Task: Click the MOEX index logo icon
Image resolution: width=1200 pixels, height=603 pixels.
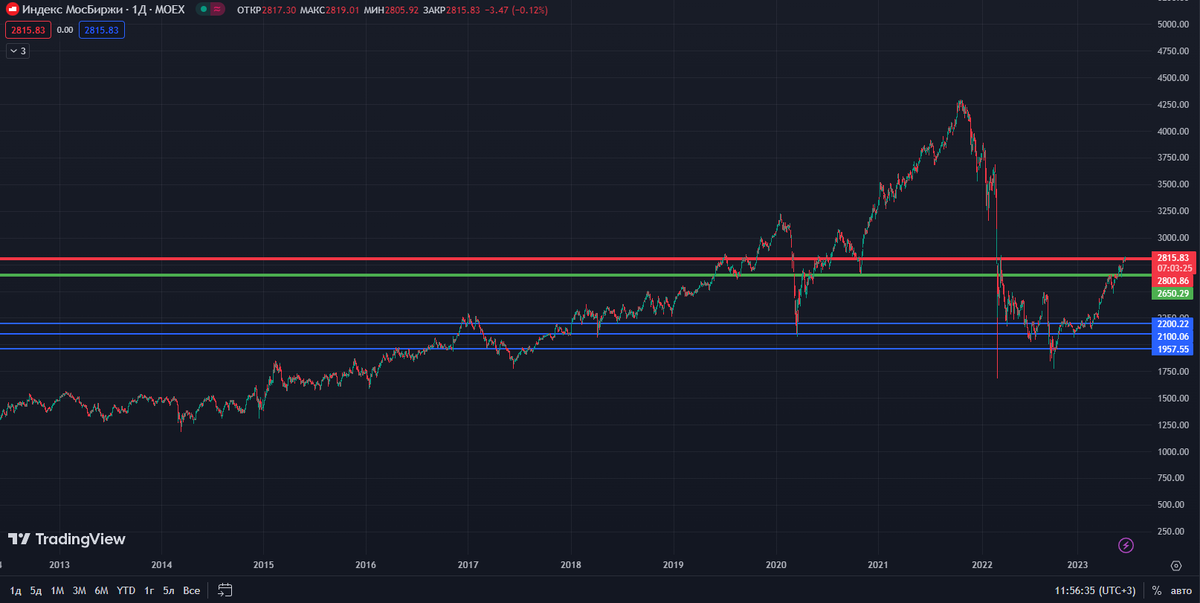Action: click(11, 9)
